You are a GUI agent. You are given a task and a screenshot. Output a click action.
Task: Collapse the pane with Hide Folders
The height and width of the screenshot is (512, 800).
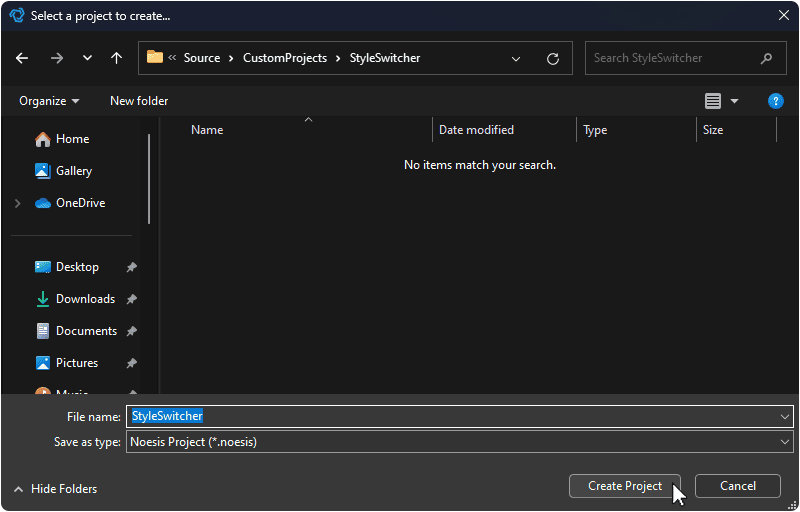(x=56, y=489)
